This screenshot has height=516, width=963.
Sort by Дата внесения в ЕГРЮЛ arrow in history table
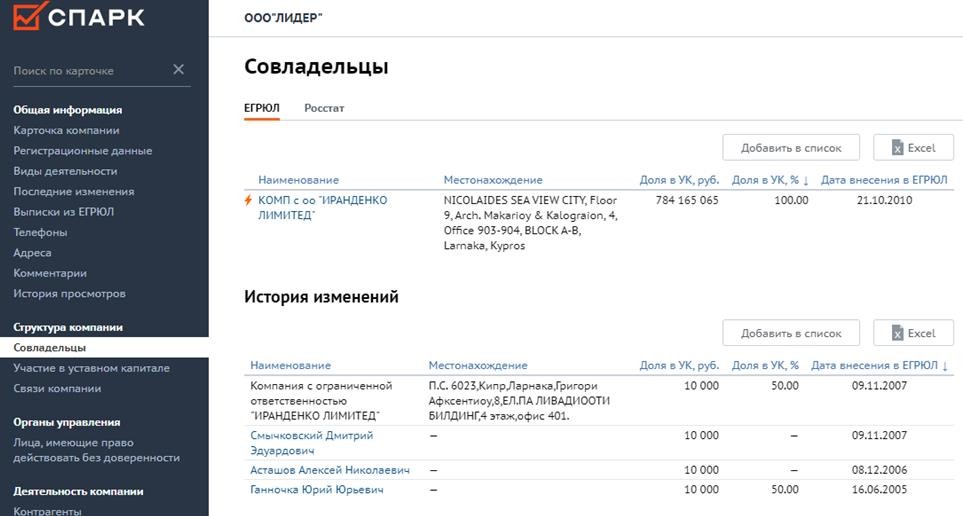[945, 366]
